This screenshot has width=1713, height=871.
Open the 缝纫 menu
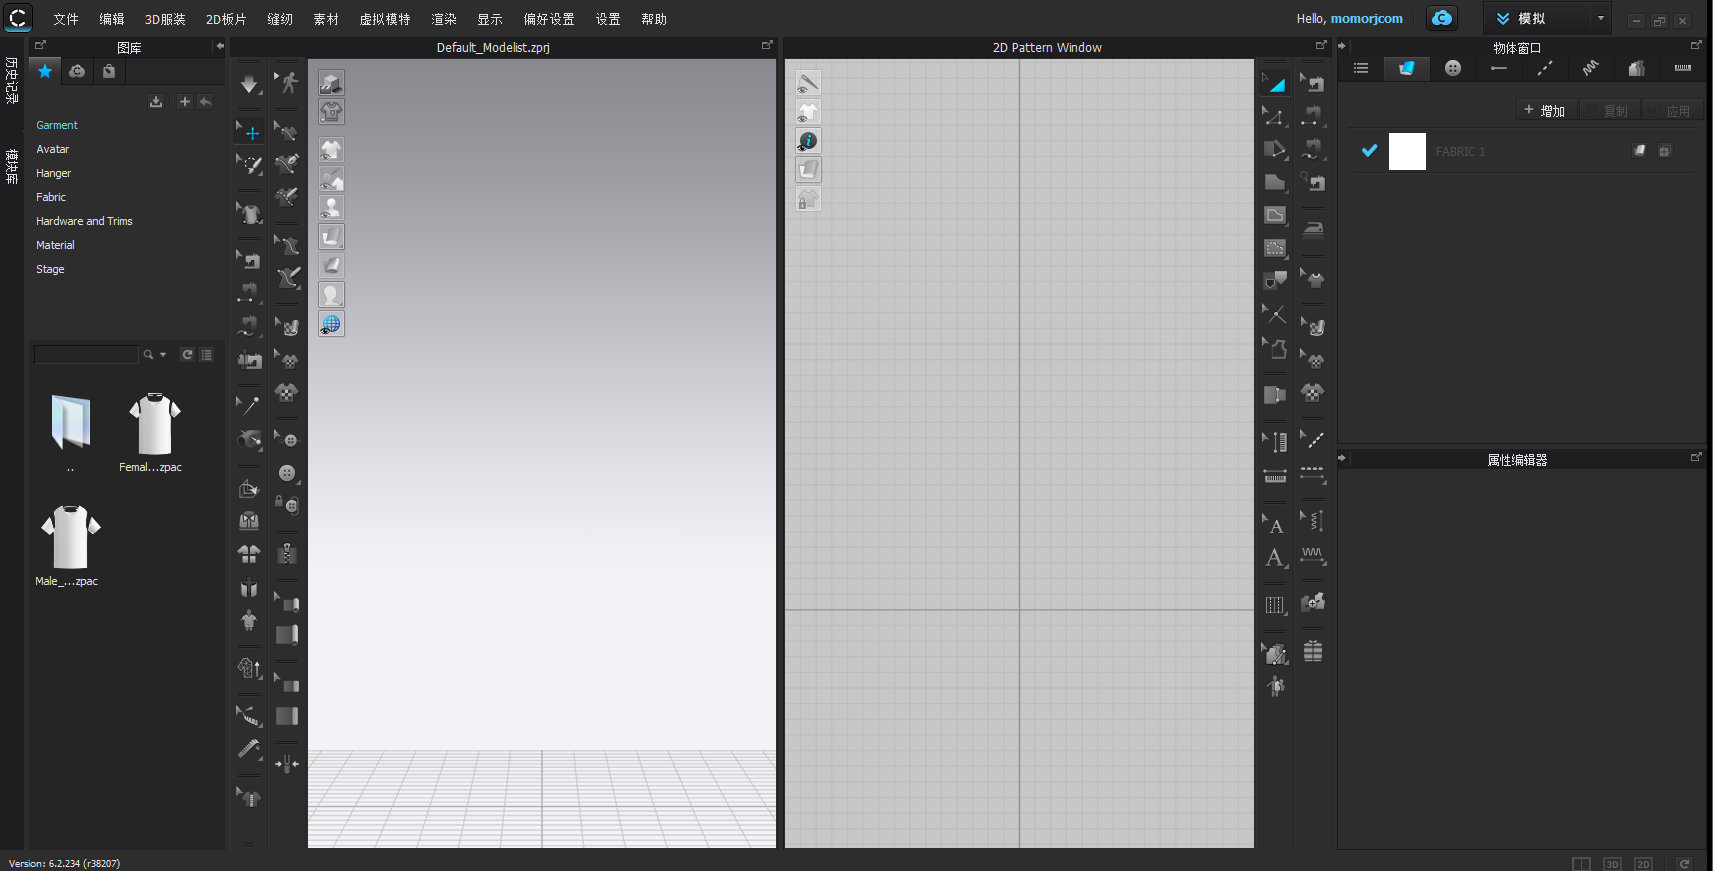279,19
